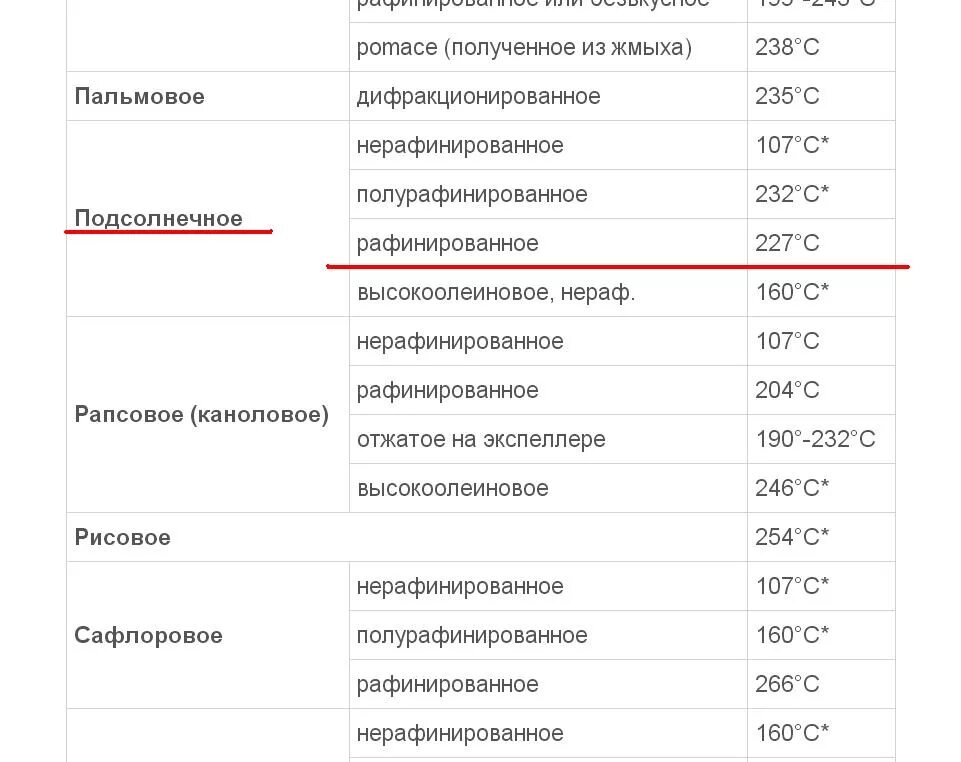The height and width of the screenshot is (762, 961).
Task: Select рафинированное beside the 227°C value
Action: tap(447, 243)
